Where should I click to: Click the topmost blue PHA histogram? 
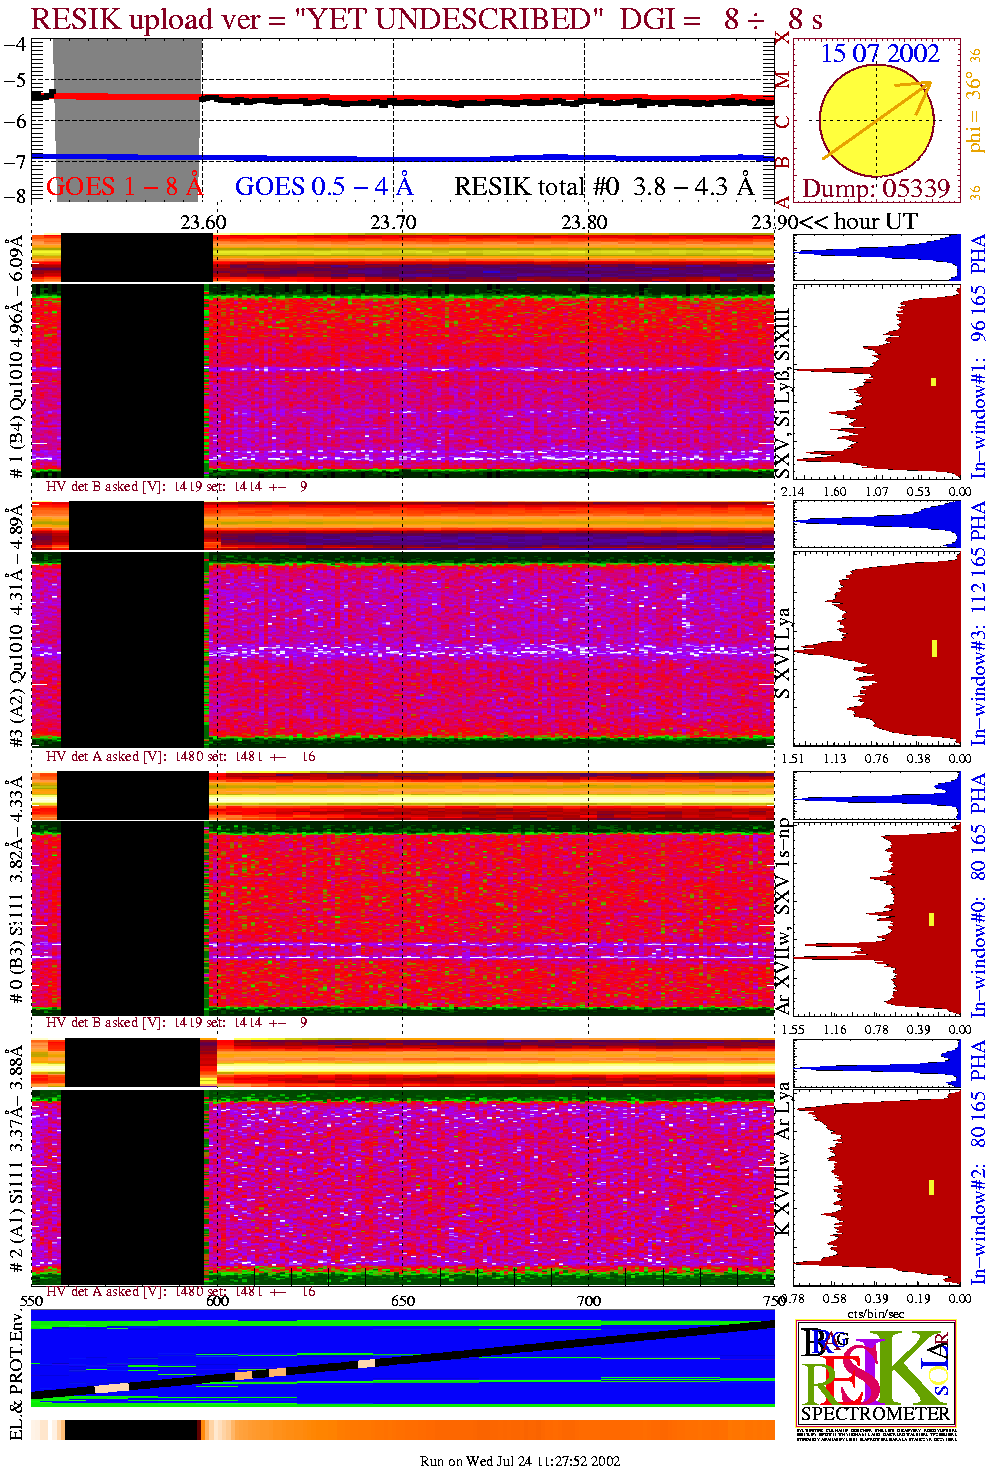[876, 257]
